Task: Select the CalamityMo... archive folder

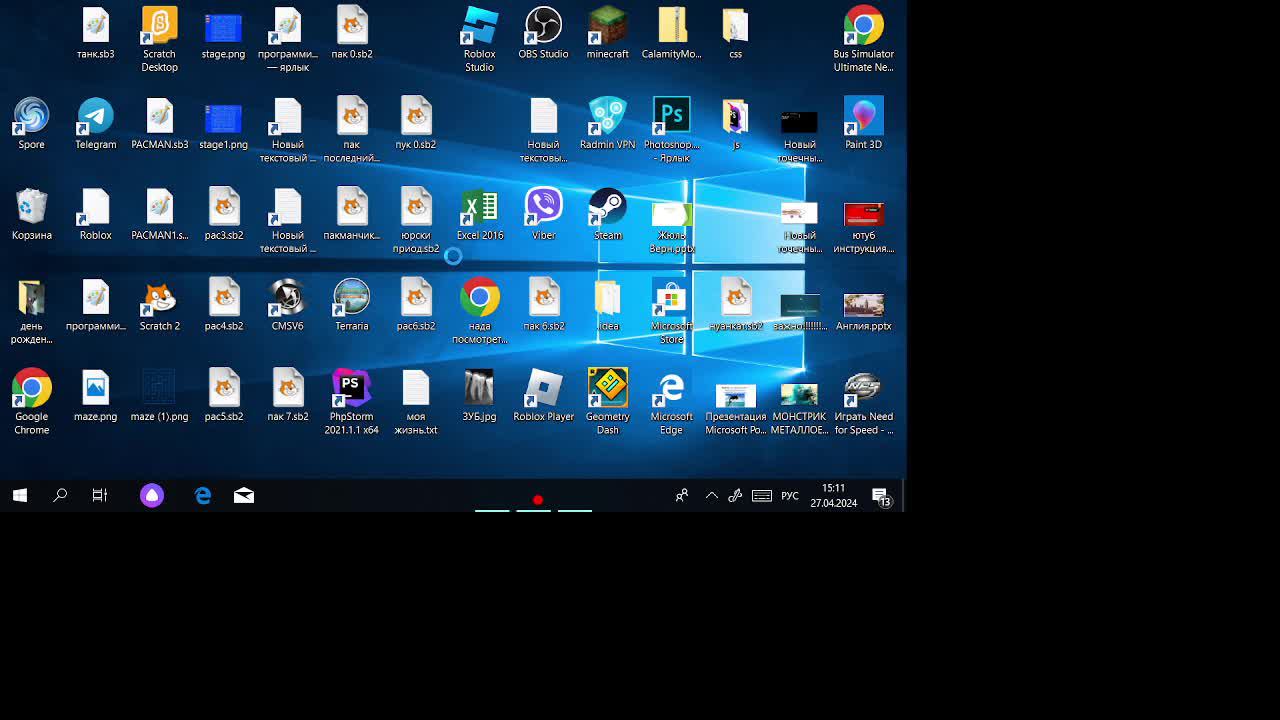Action: (x=671, y=33)
